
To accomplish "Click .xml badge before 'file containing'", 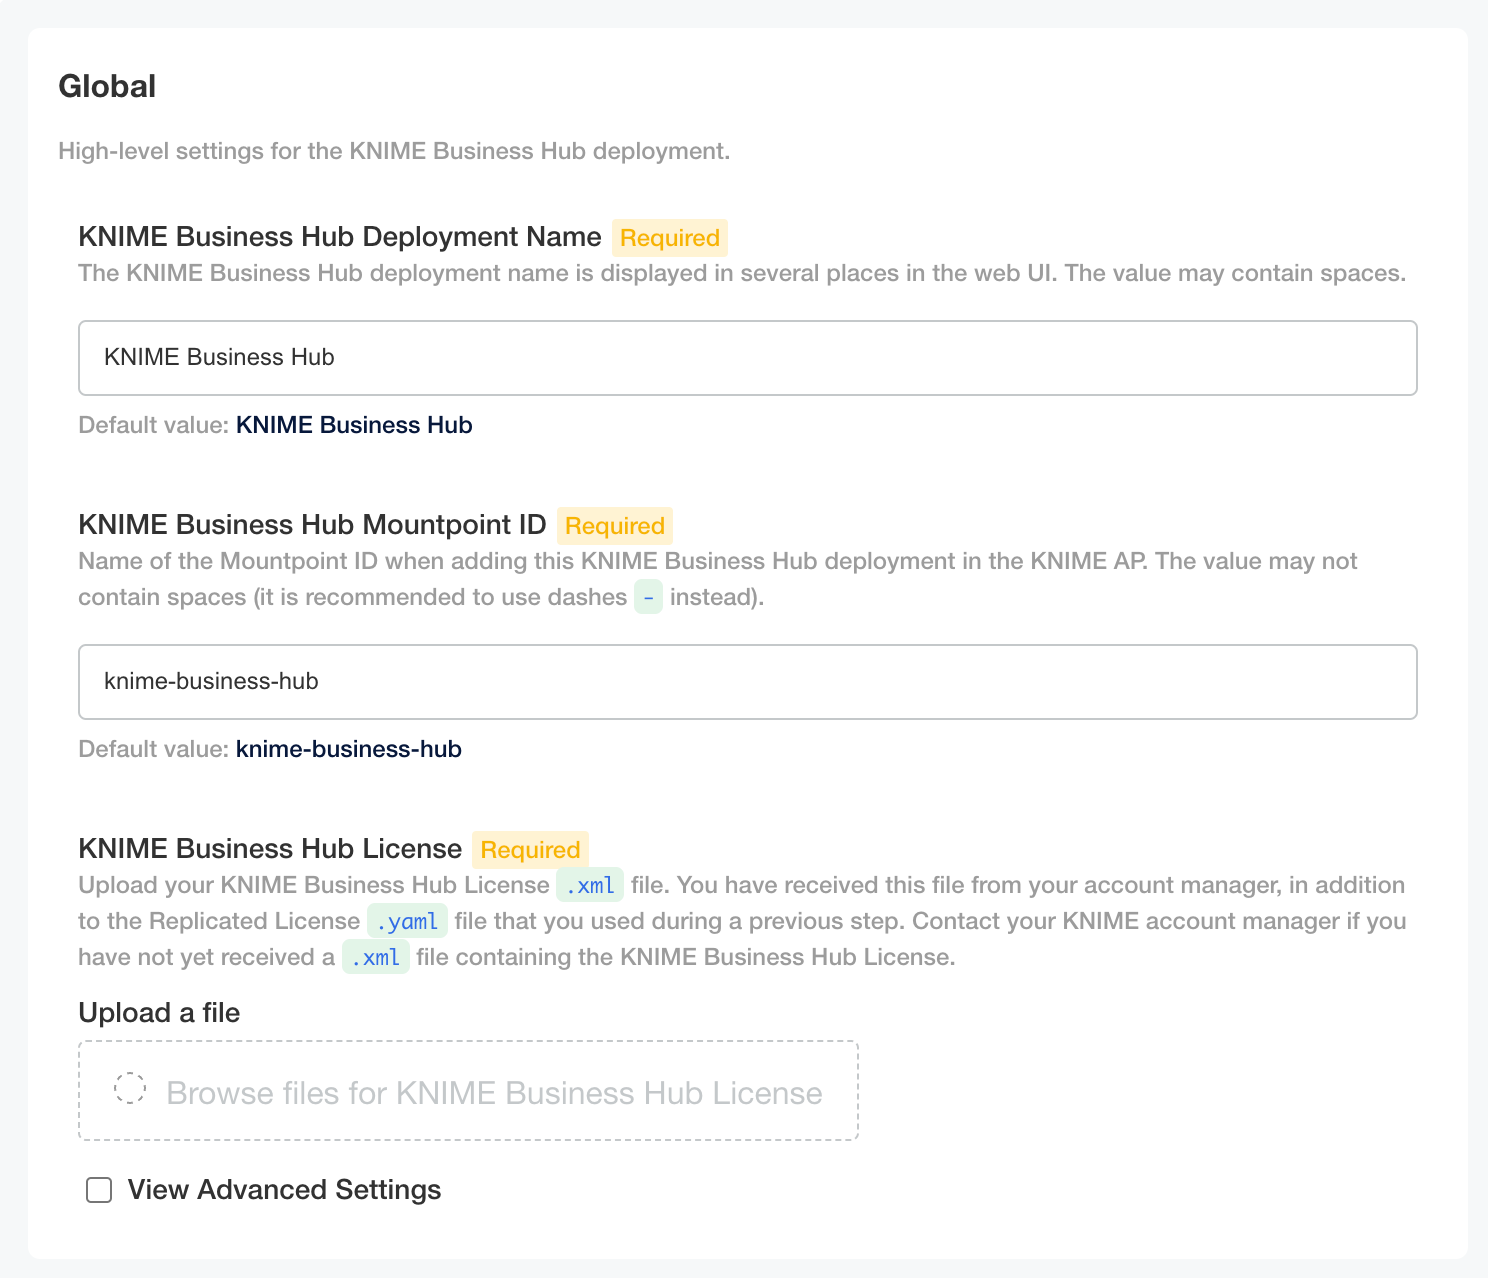I will [376, 957].
